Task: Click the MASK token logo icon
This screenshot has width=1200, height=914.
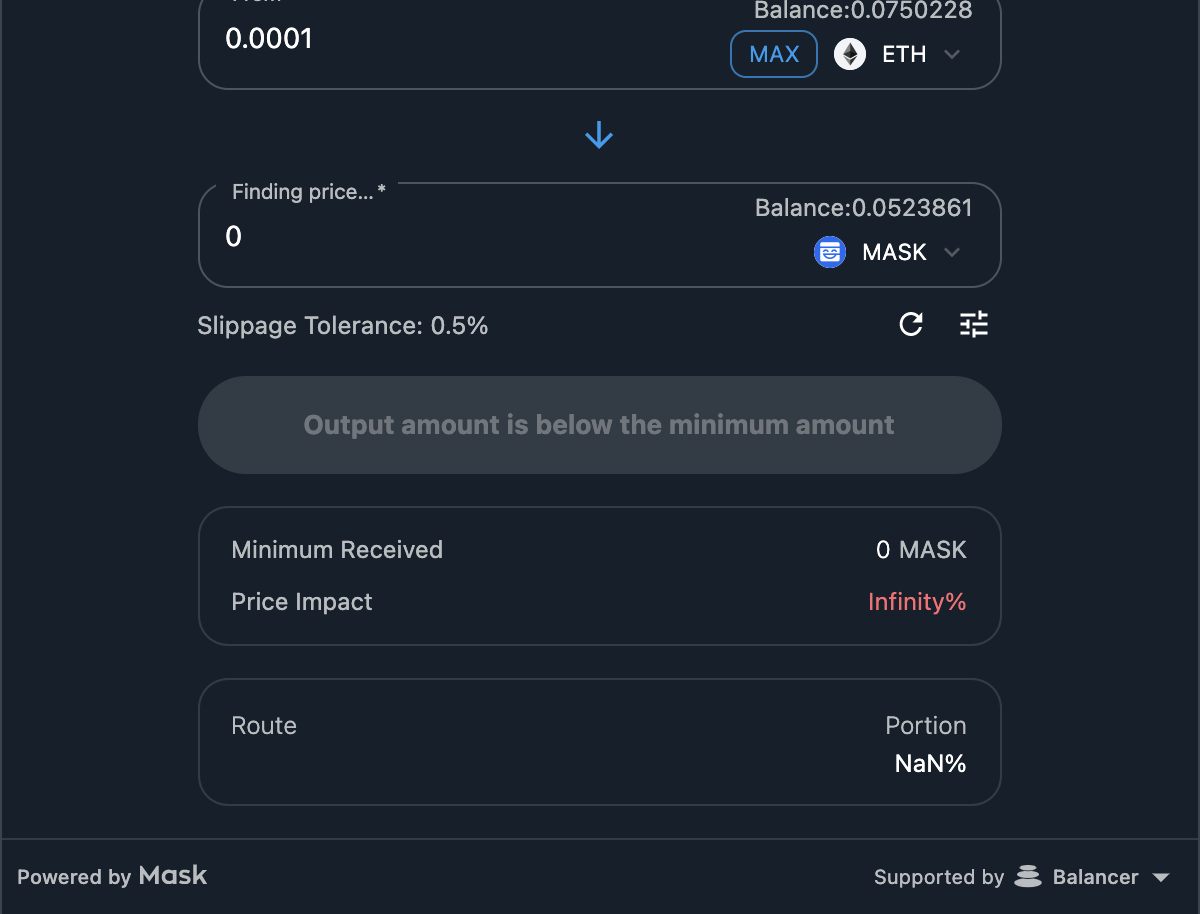Action: (x=830, y=252)
